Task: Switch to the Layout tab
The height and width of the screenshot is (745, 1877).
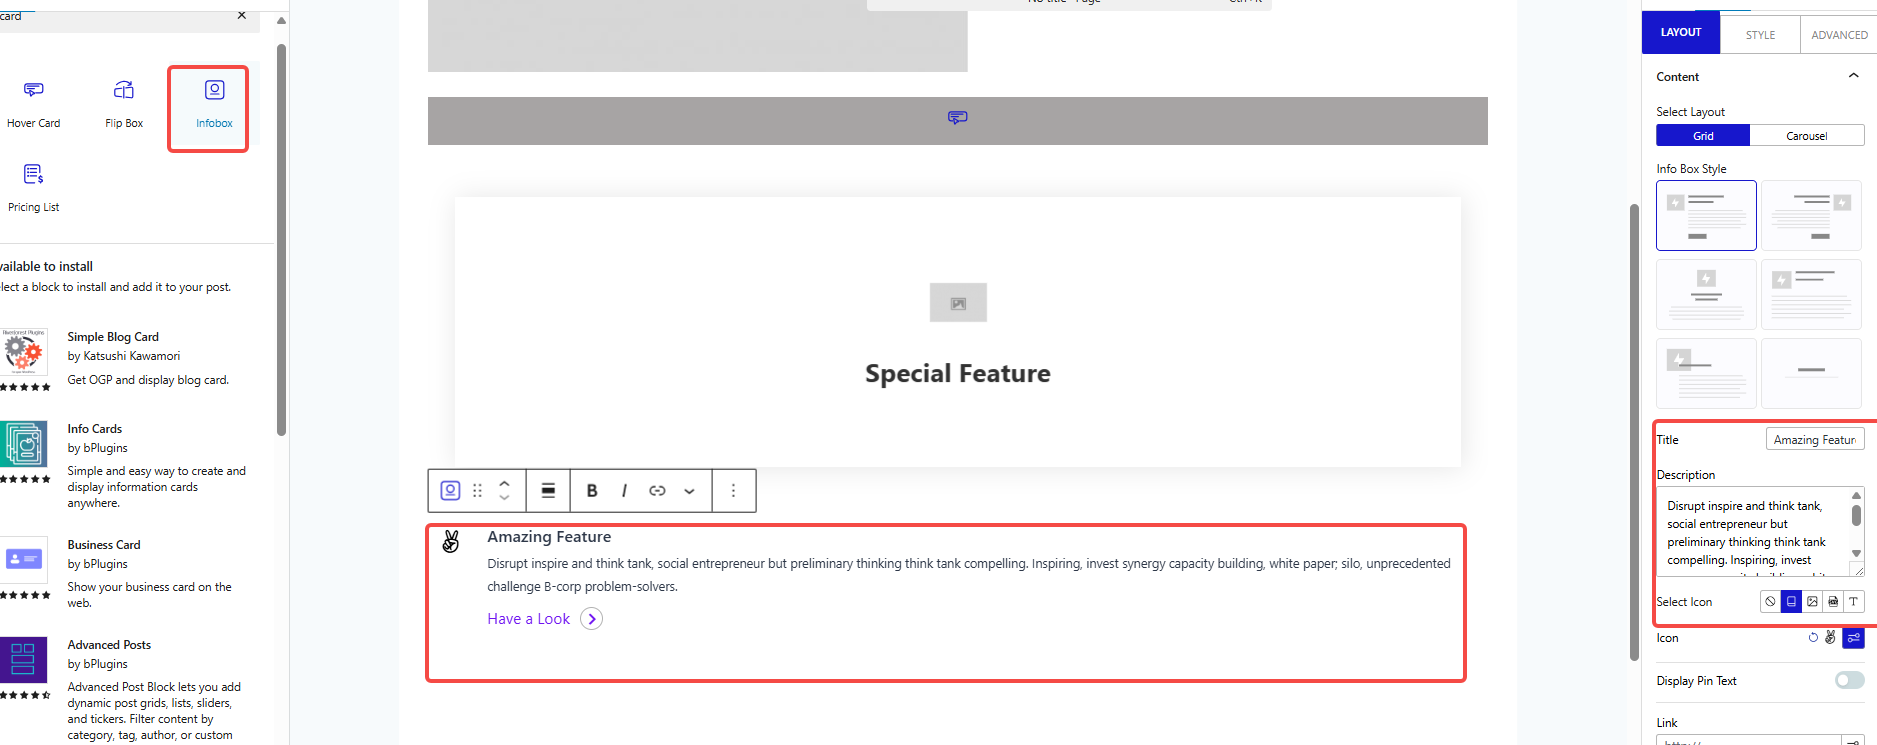Action: [x=1681, y=33]
